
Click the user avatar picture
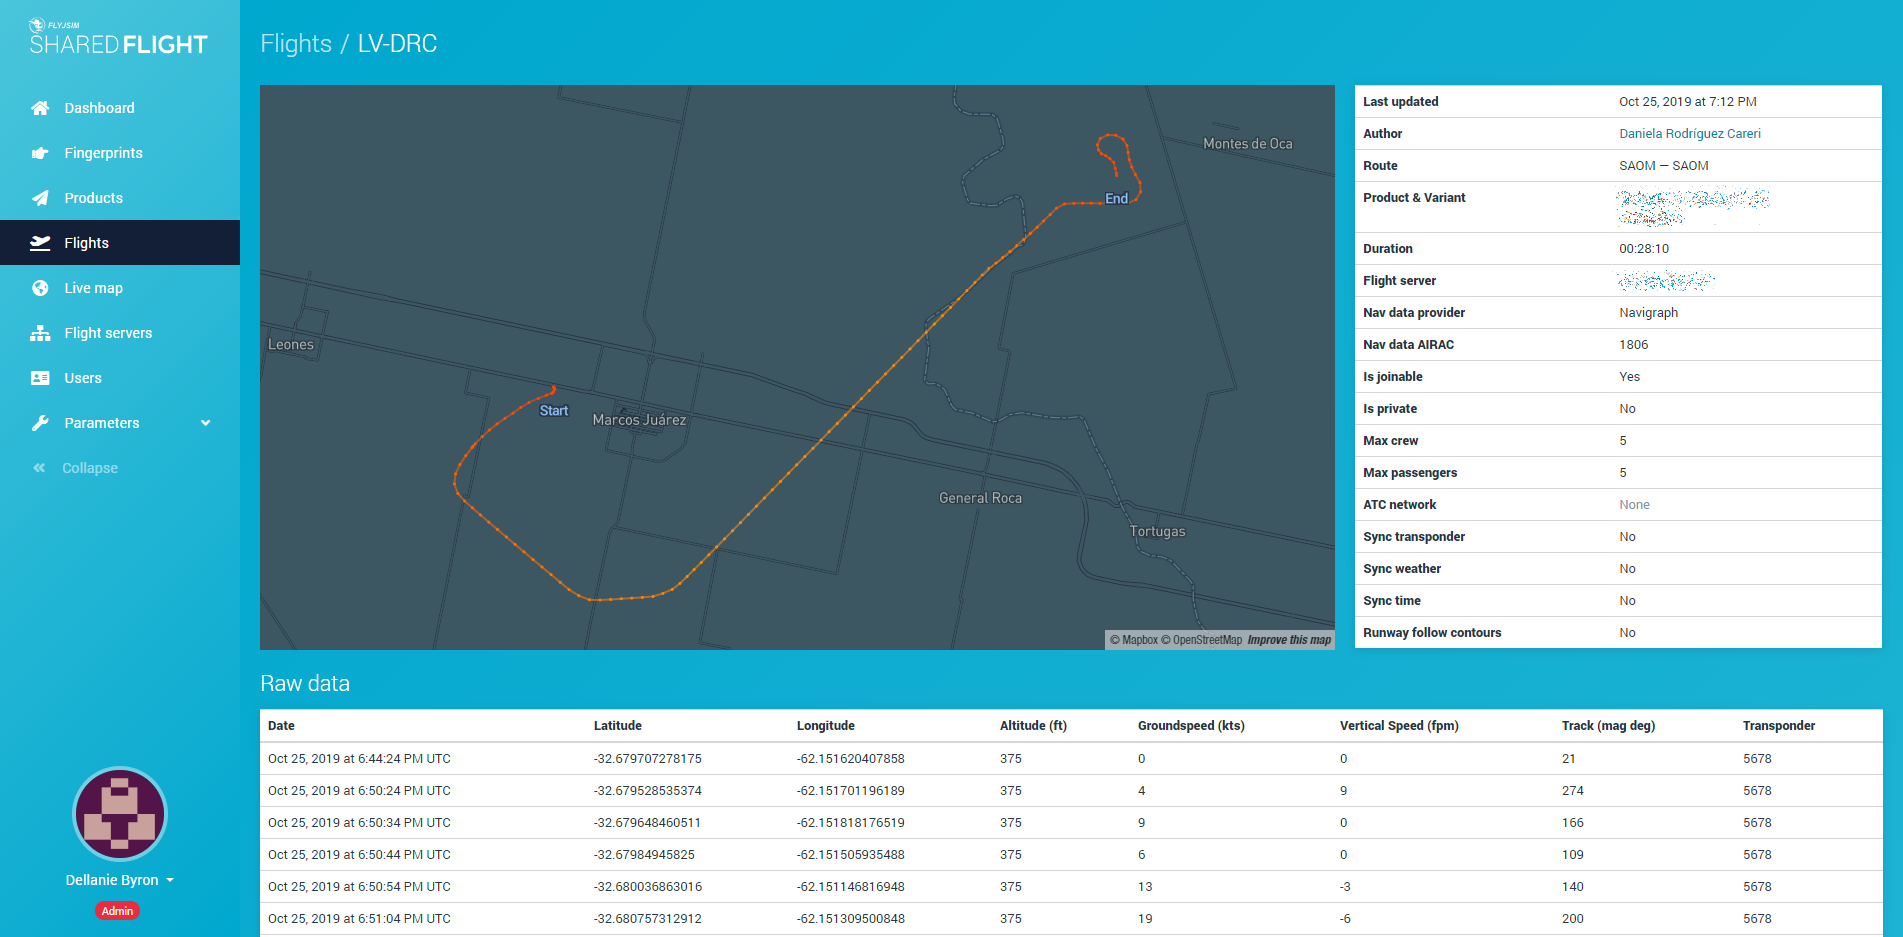coord(120,814)
